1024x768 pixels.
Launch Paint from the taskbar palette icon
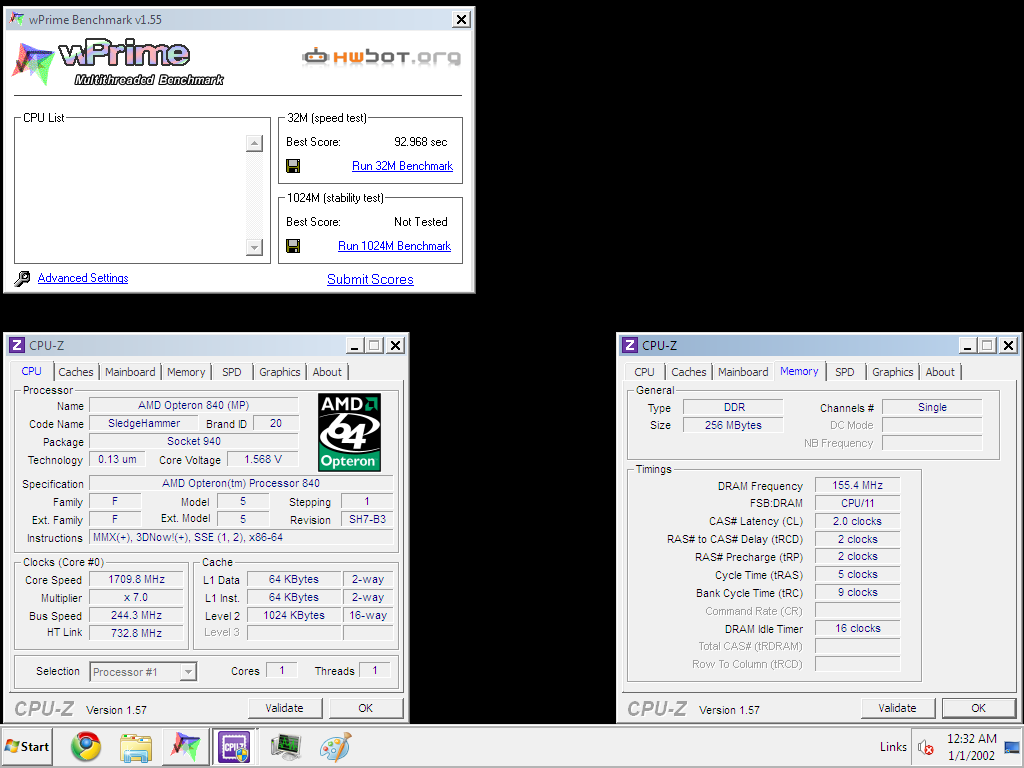(336, 746)
